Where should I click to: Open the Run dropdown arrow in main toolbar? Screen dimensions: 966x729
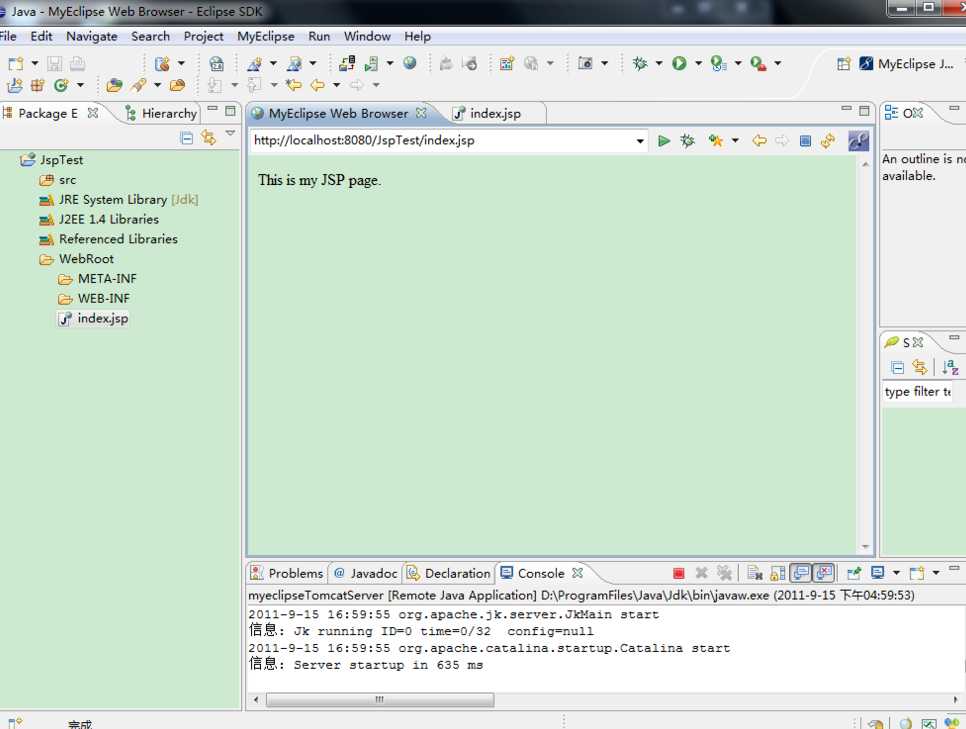(698, 63)
